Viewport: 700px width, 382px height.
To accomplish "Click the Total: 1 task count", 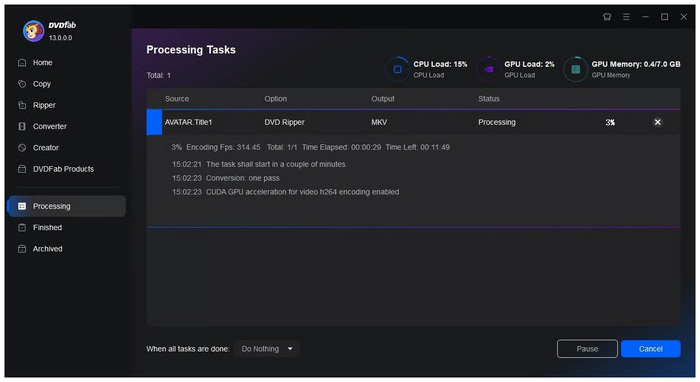I will [x=159, y=75].
